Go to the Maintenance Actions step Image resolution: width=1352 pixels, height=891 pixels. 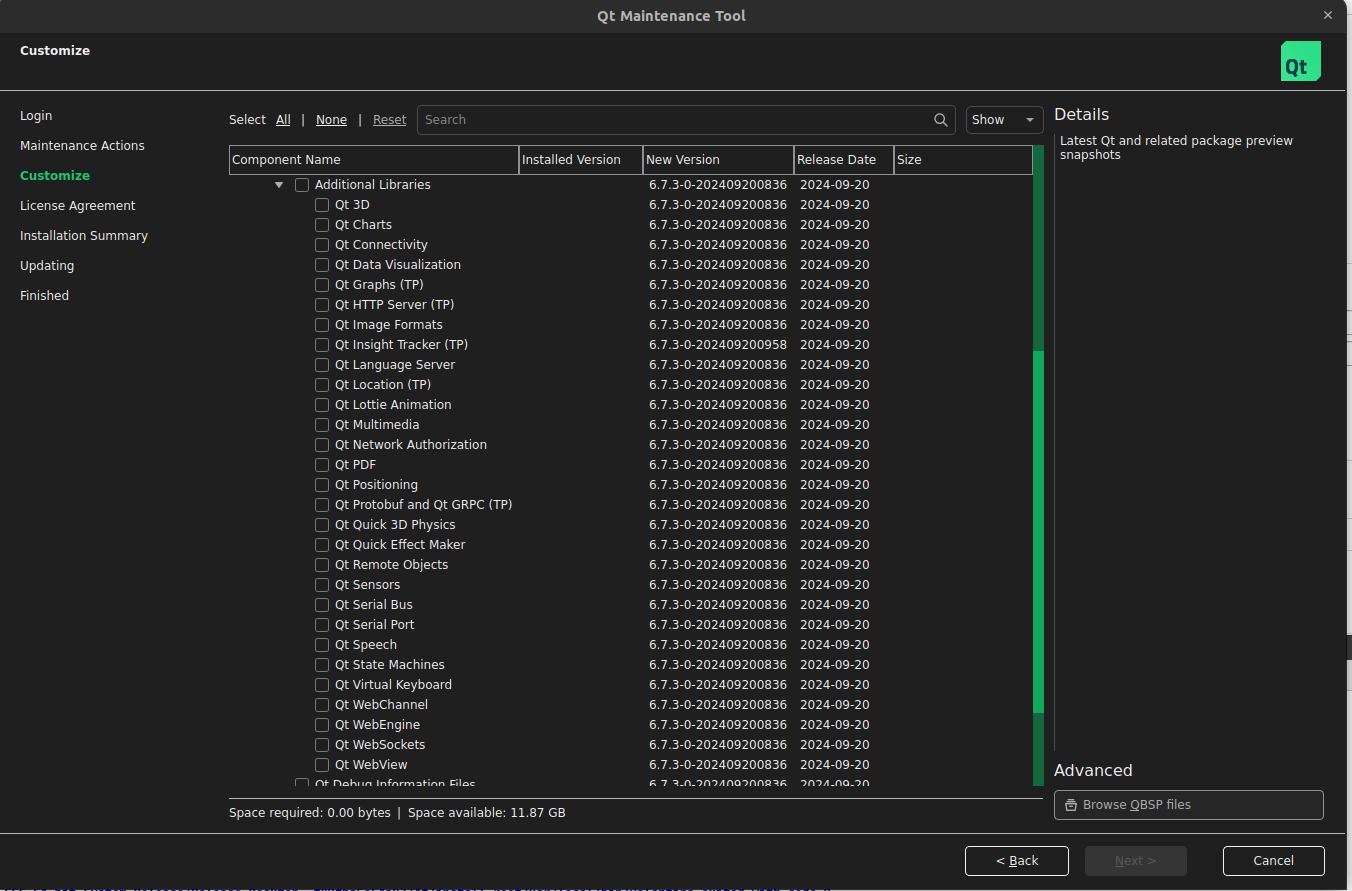82,146
